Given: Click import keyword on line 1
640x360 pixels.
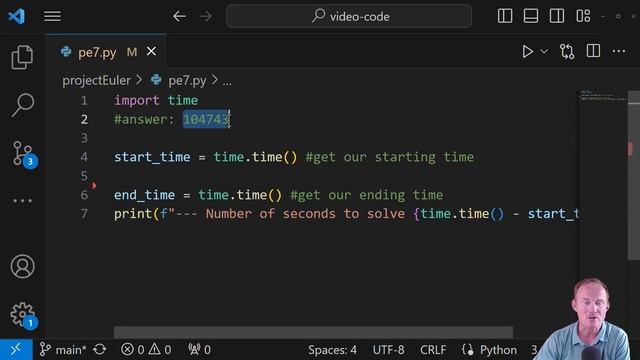Looking at the screenshot, I should point(136,100).
